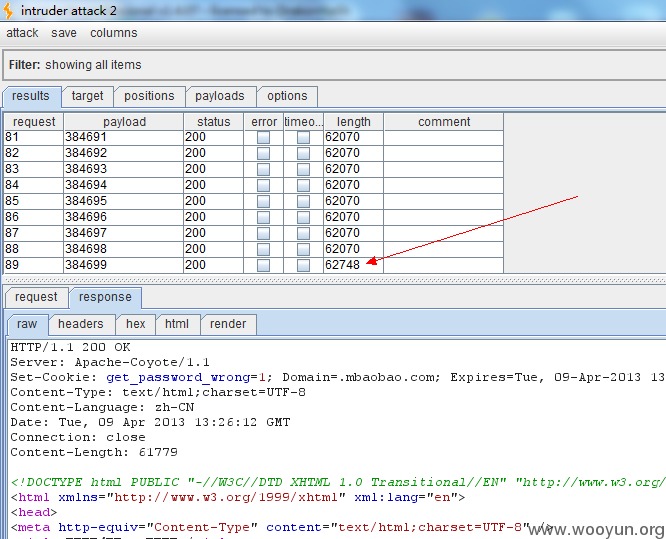Image resolution: width=666 pixels, height=539 pixels.
Task: Select payload cell 384695
Action: pyautogui.click(x=124, y=201)
